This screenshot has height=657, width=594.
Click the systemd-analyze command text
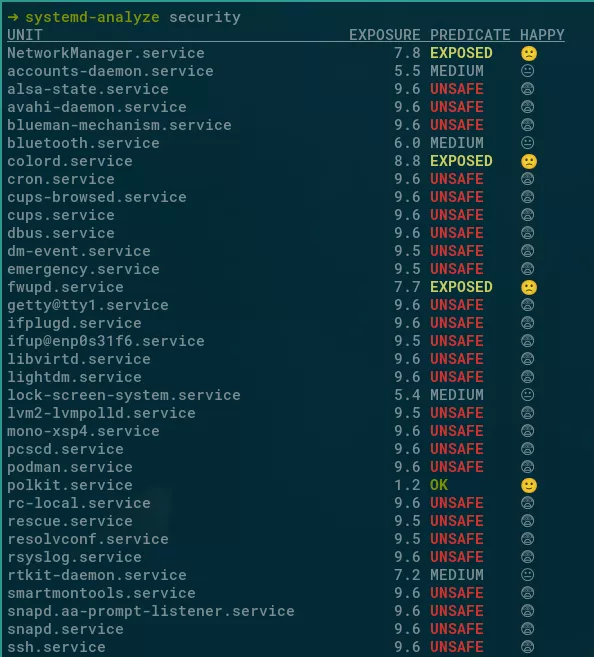pos(92,17)
